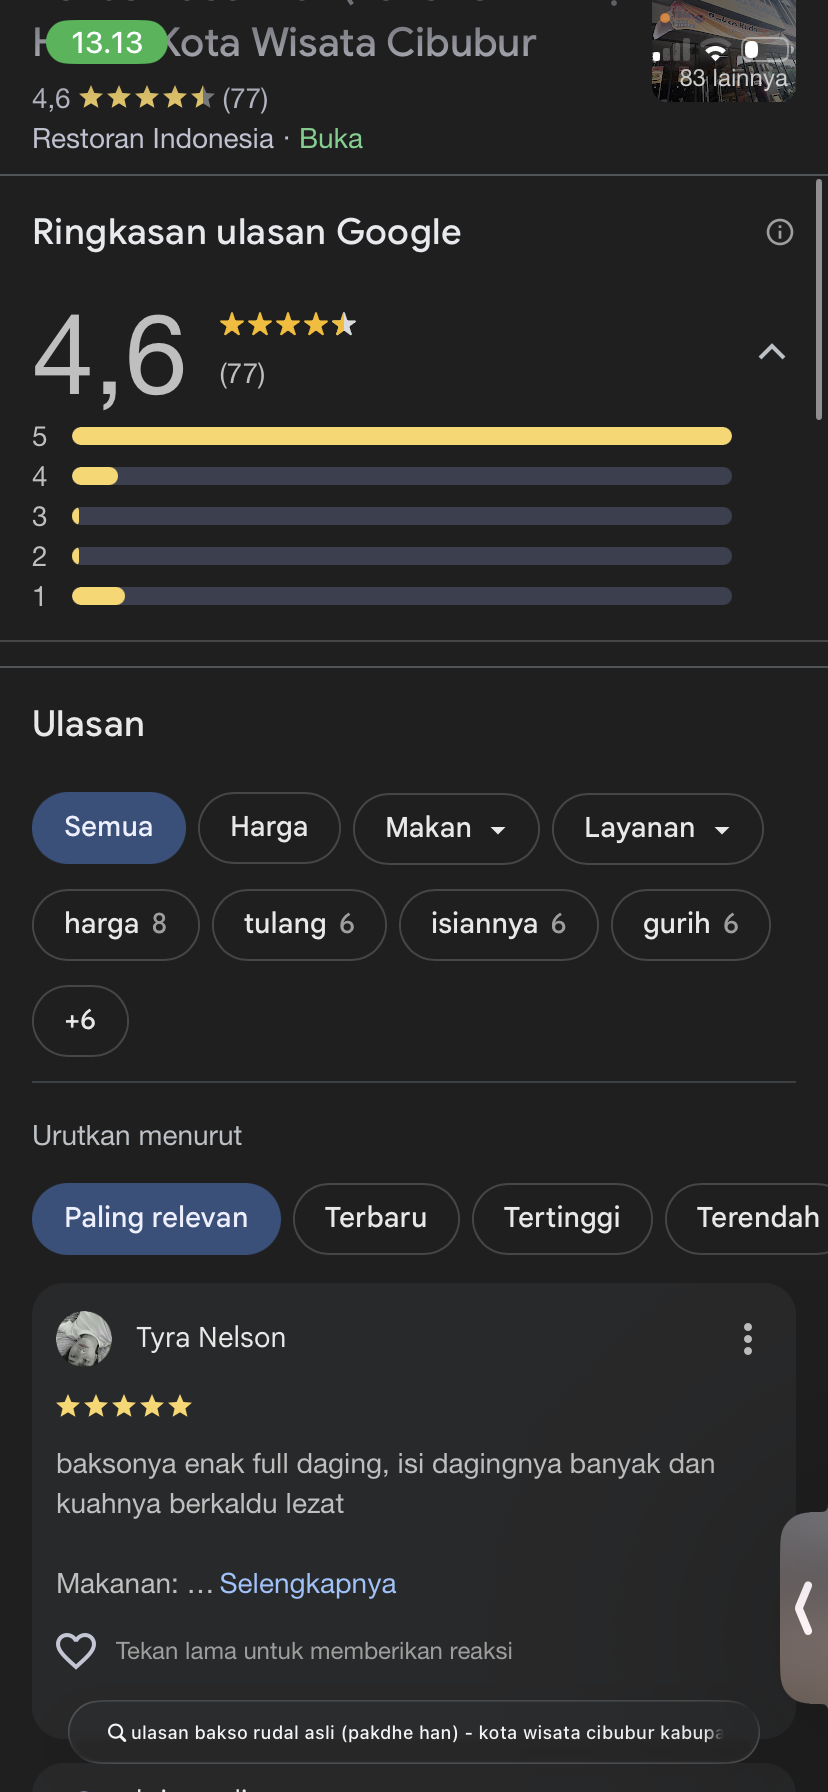The height and width of the screenshot is (1792, 828).
Task: Tap Tyra Nelson's profile avatar
Action: click(x=84, y=1338)
